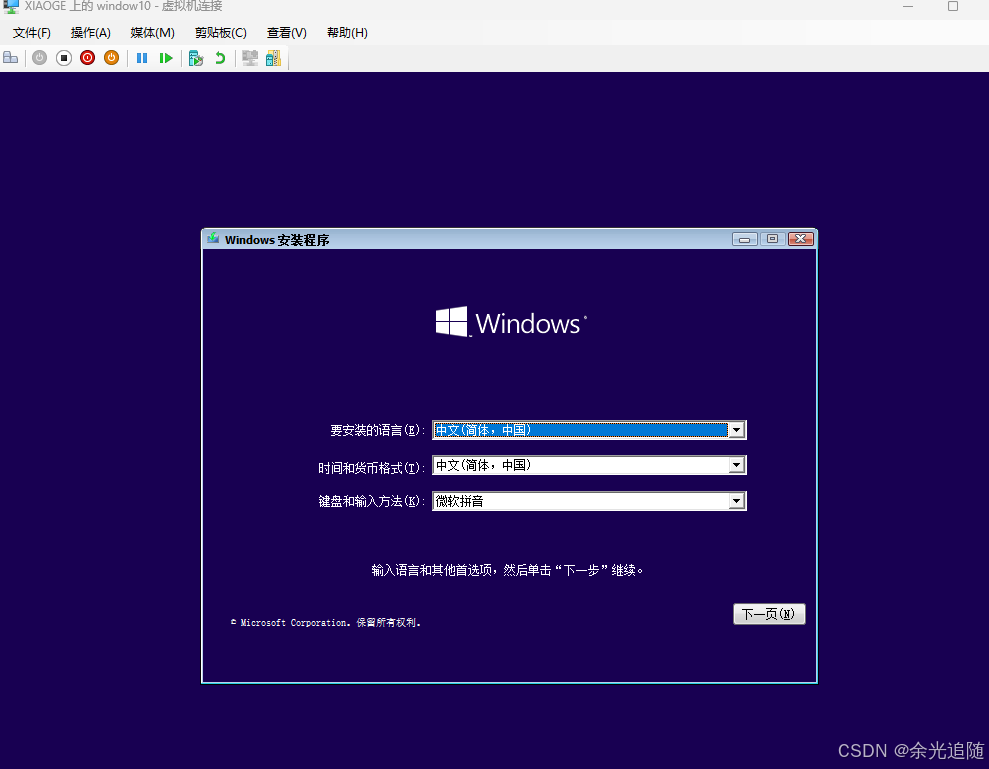Click the 帮助(H) menu item
This screenshot has width=989, height=769.
[346, 32]
